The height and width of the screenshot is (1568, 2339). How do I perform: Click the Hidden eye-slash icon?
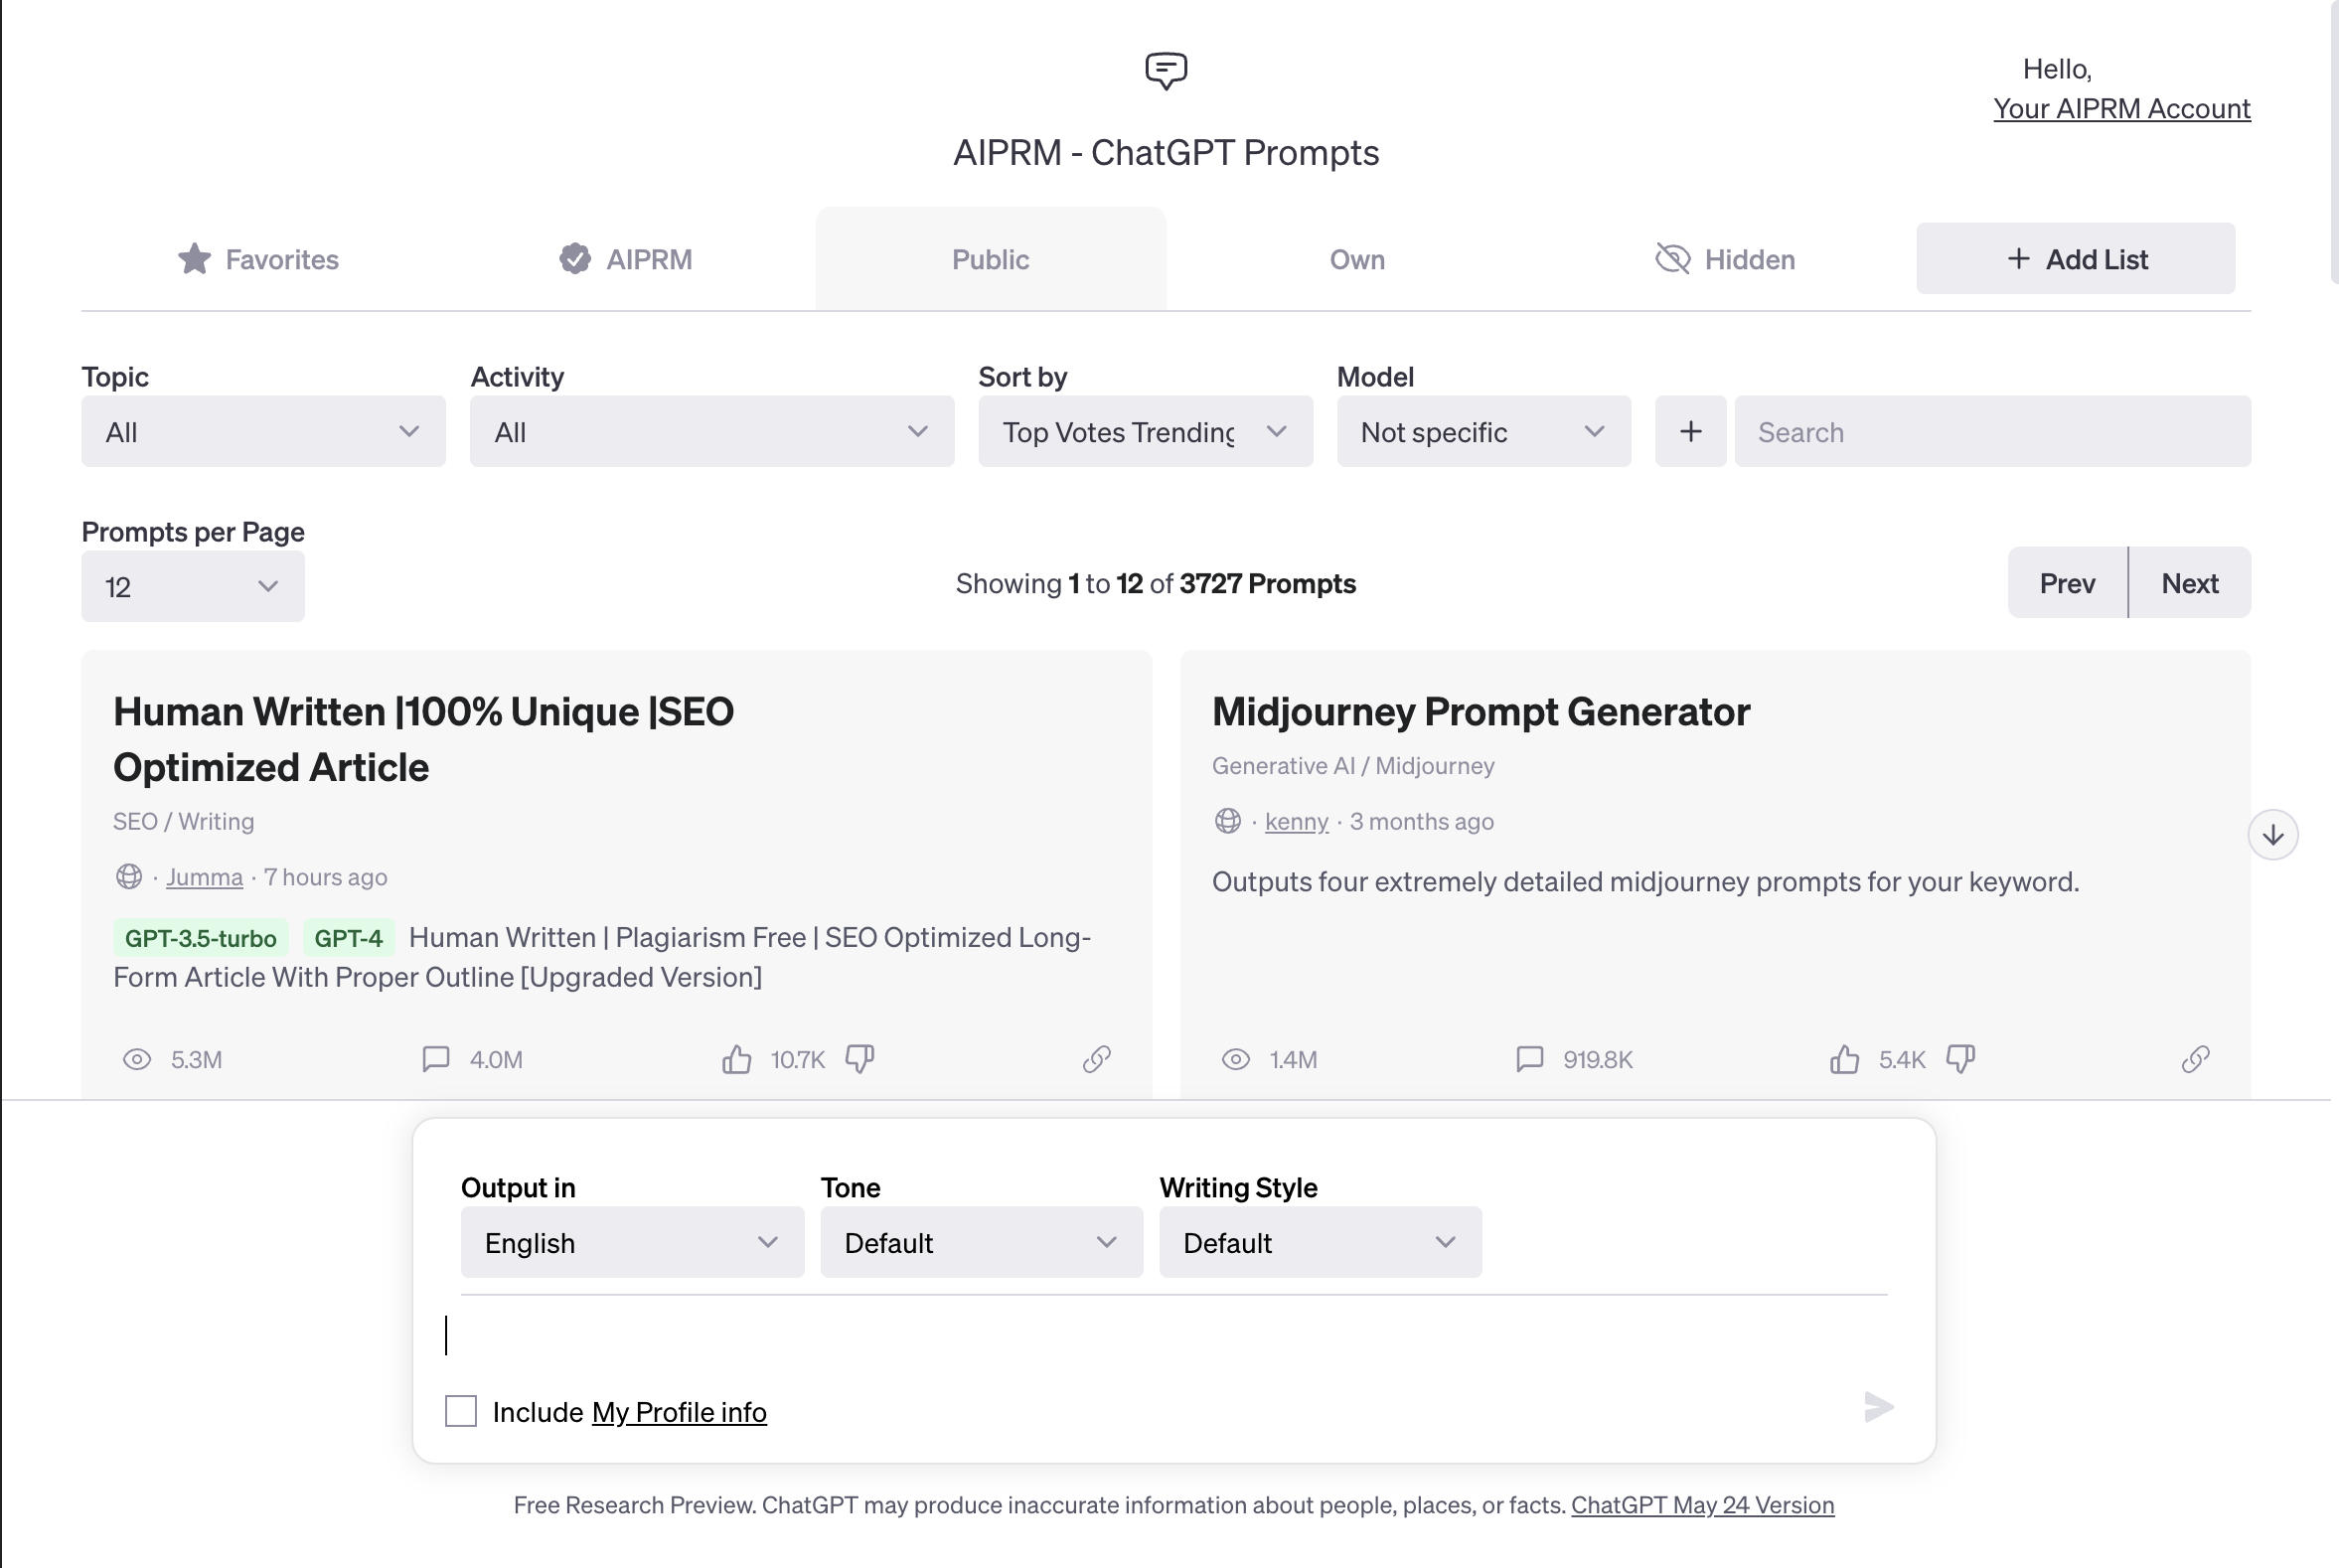(1667, 257)
